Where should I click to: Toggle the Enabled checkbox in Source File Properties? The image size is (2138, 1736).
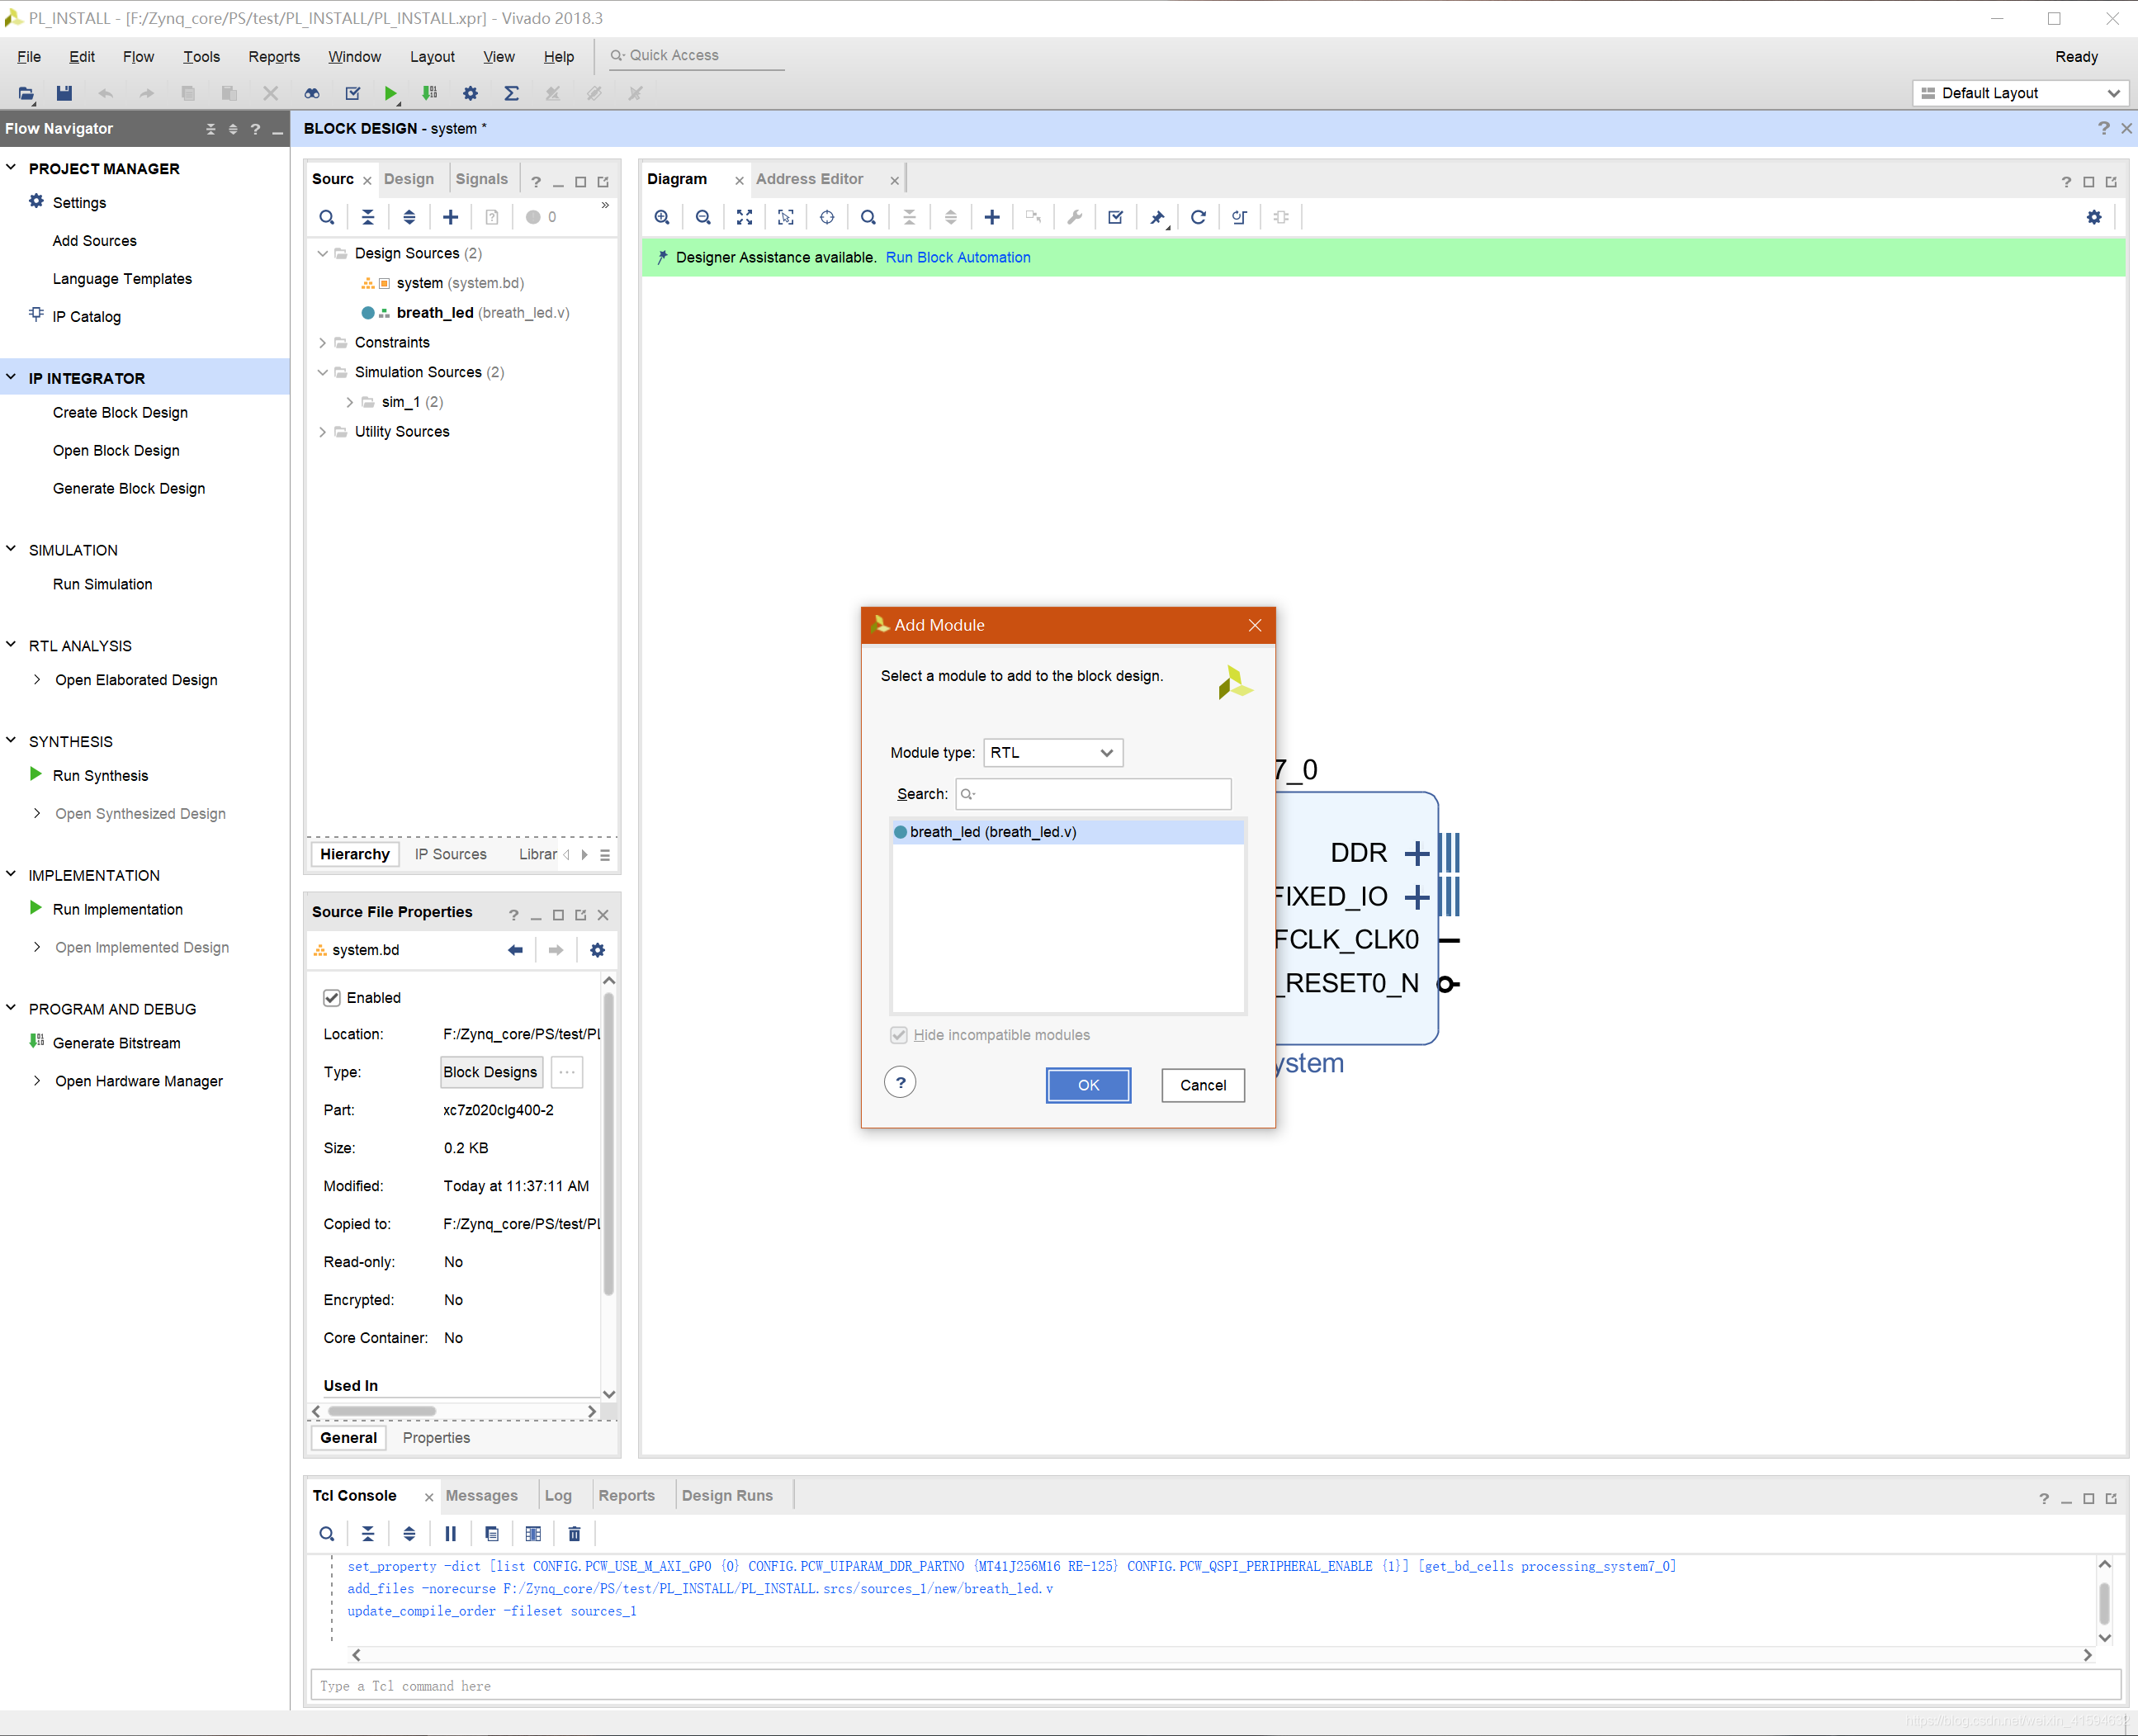329,996
